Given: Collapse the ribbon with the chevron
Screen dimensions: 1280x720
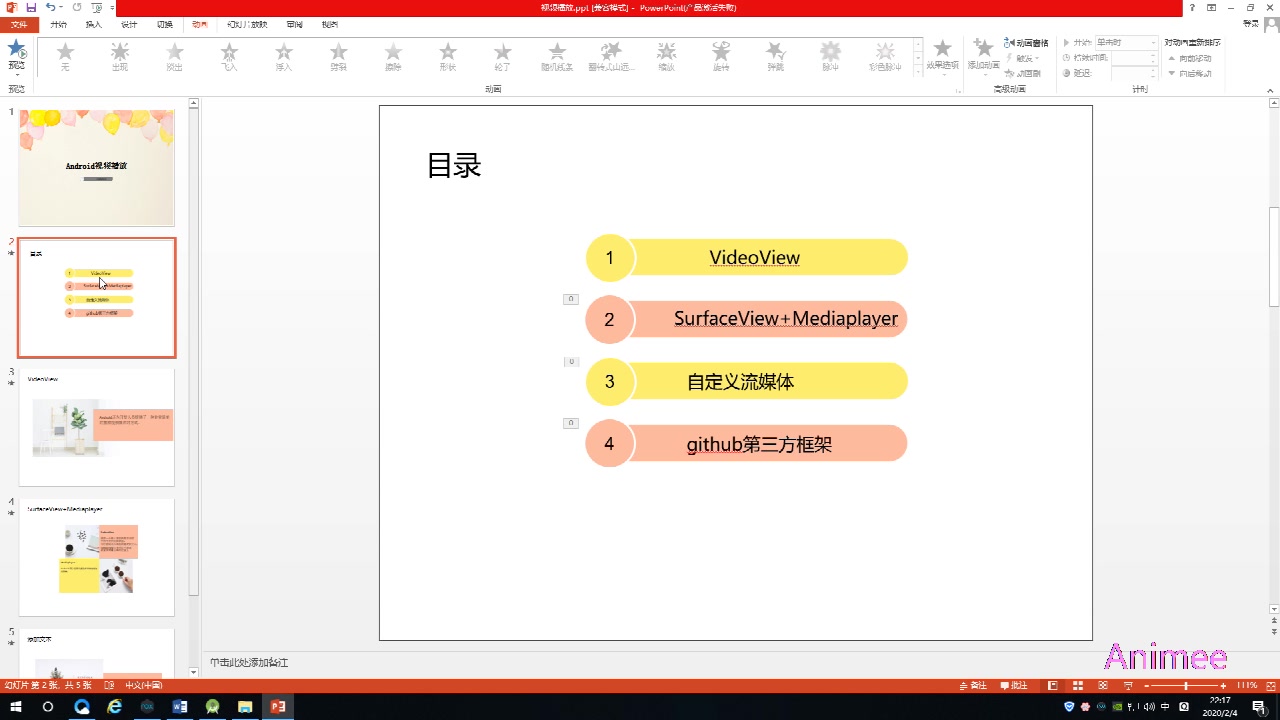Looking at the screenshot, I should tap(1272, 90).
